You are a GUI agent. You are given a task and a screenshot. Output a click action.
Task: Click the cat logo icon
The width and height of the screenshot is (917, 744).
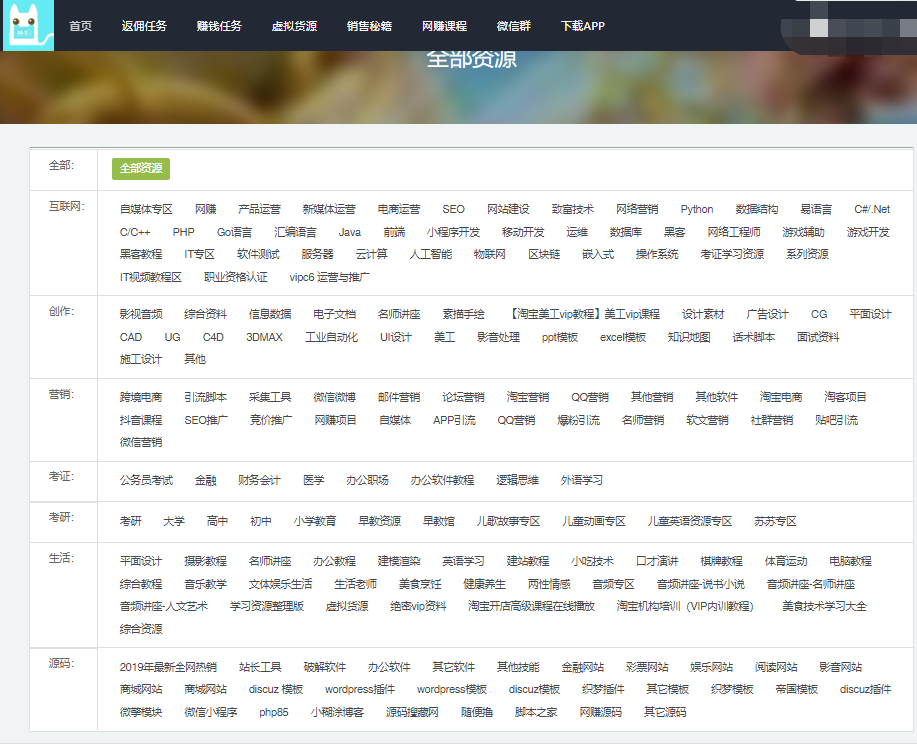(x=29, y=26)
